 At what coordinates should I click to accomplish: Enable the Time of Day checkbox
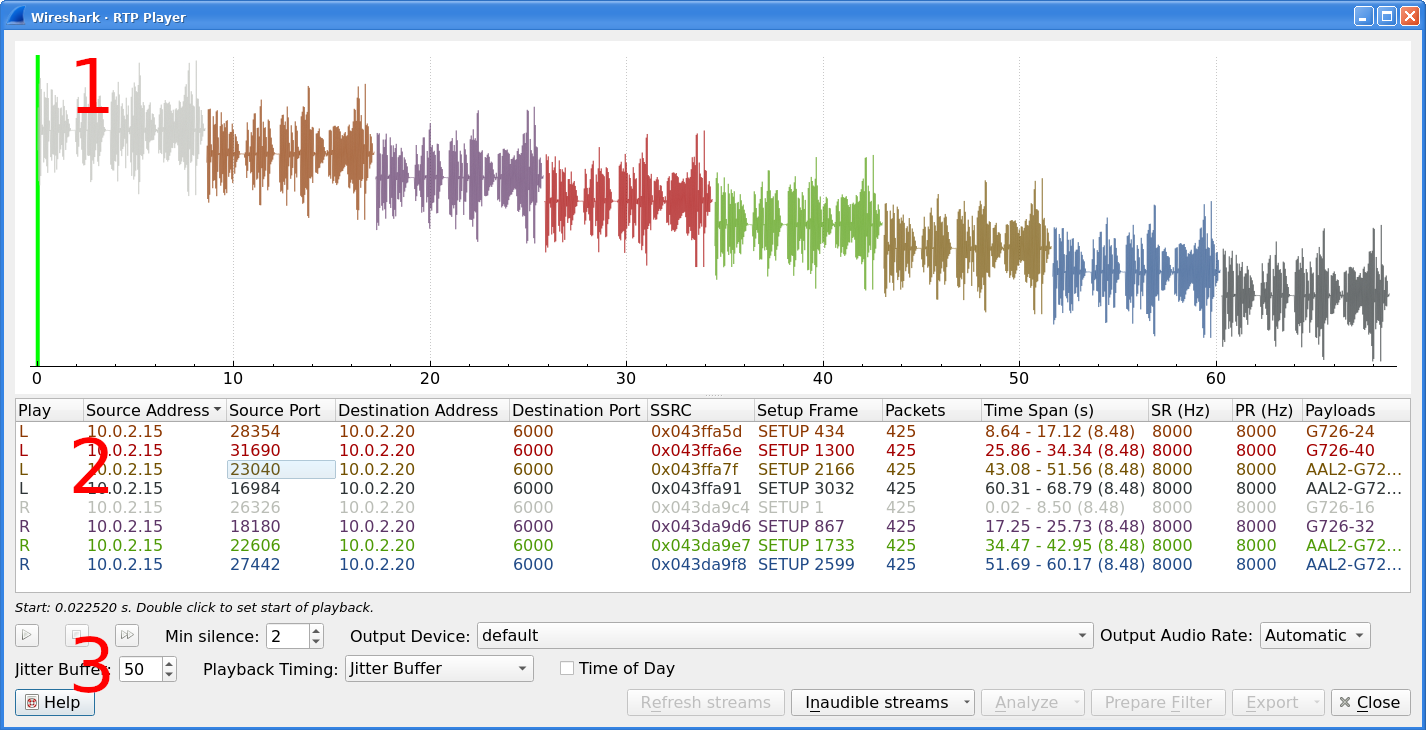coord(567,668)
